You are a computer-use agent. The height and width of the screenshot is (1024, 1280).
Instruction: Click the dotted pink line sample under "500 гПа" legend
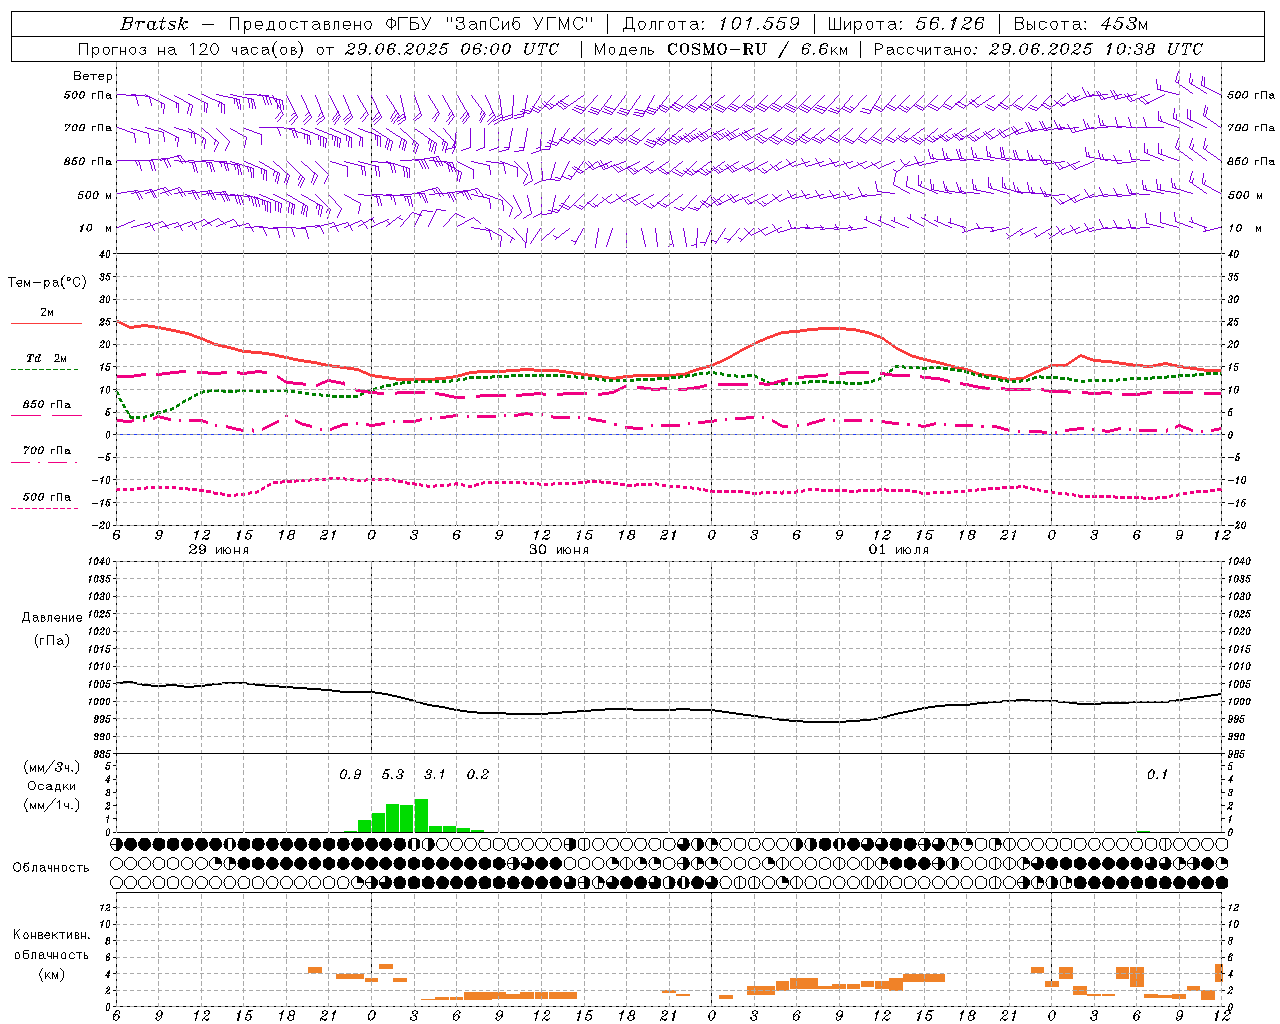(44, 508)
